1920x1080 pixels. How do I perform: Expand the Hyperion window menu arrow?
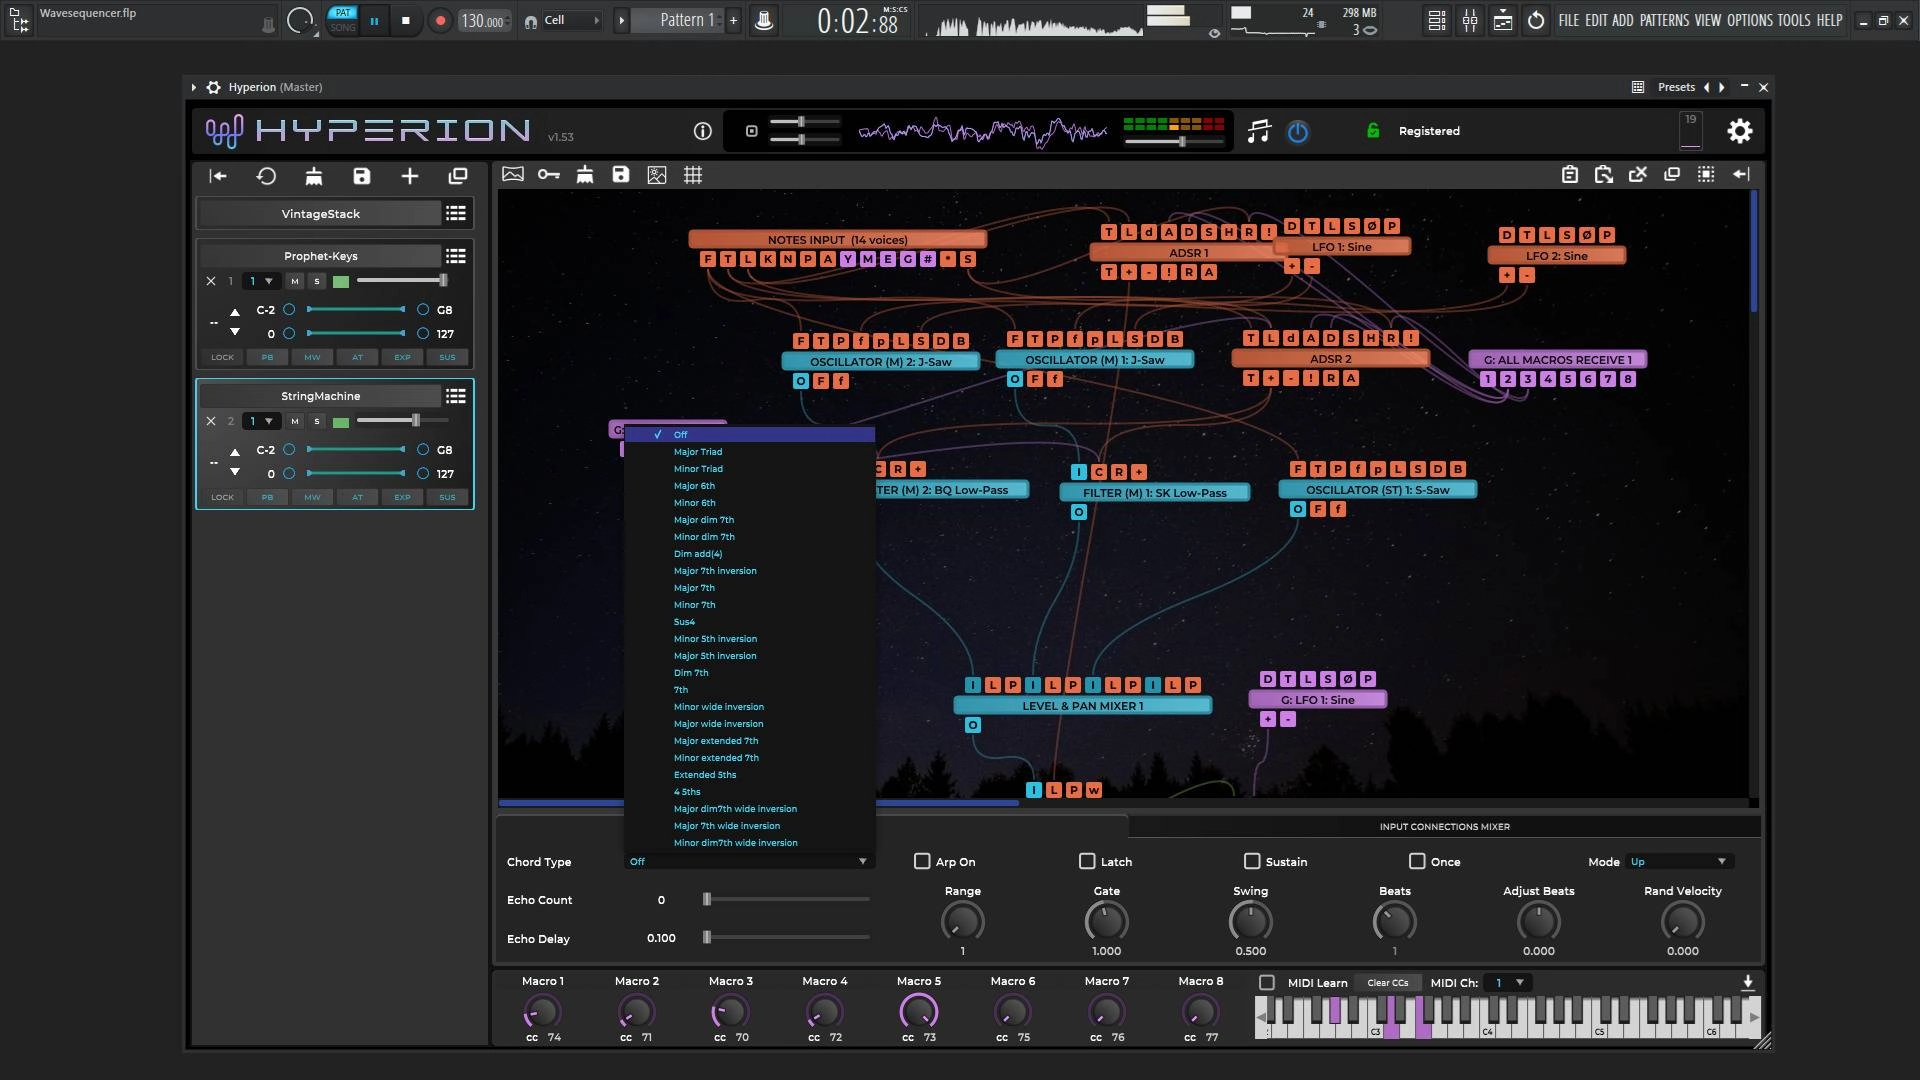pyautogui.click(x=193, y=87)
